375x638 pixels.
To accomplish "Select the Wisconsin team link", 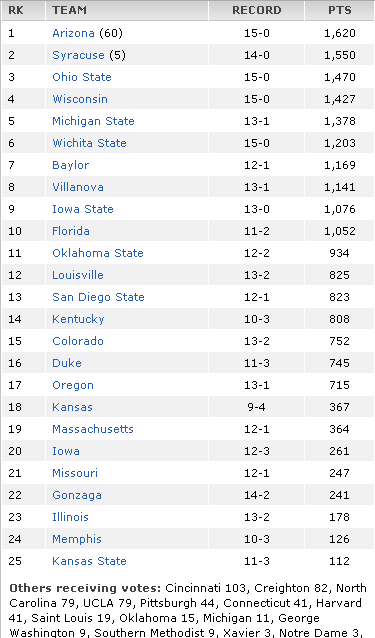I will tap(80, 99).
